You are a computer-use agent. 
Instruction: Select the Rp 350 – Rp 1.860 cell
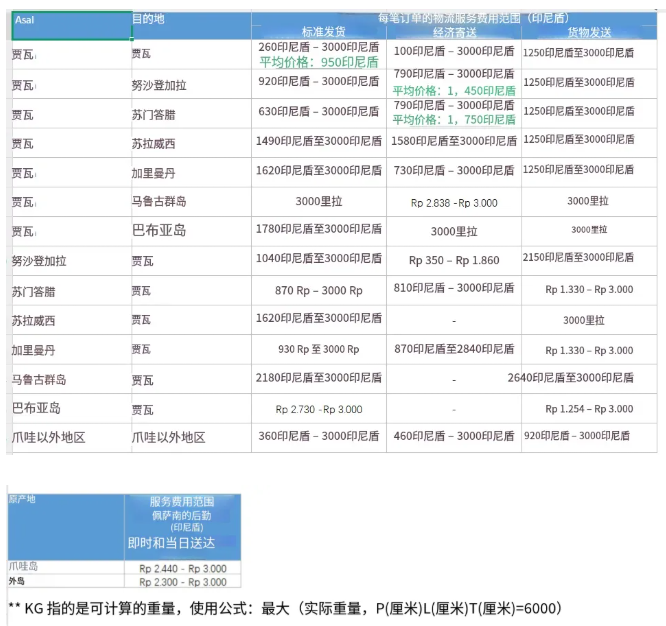(454, 260)
